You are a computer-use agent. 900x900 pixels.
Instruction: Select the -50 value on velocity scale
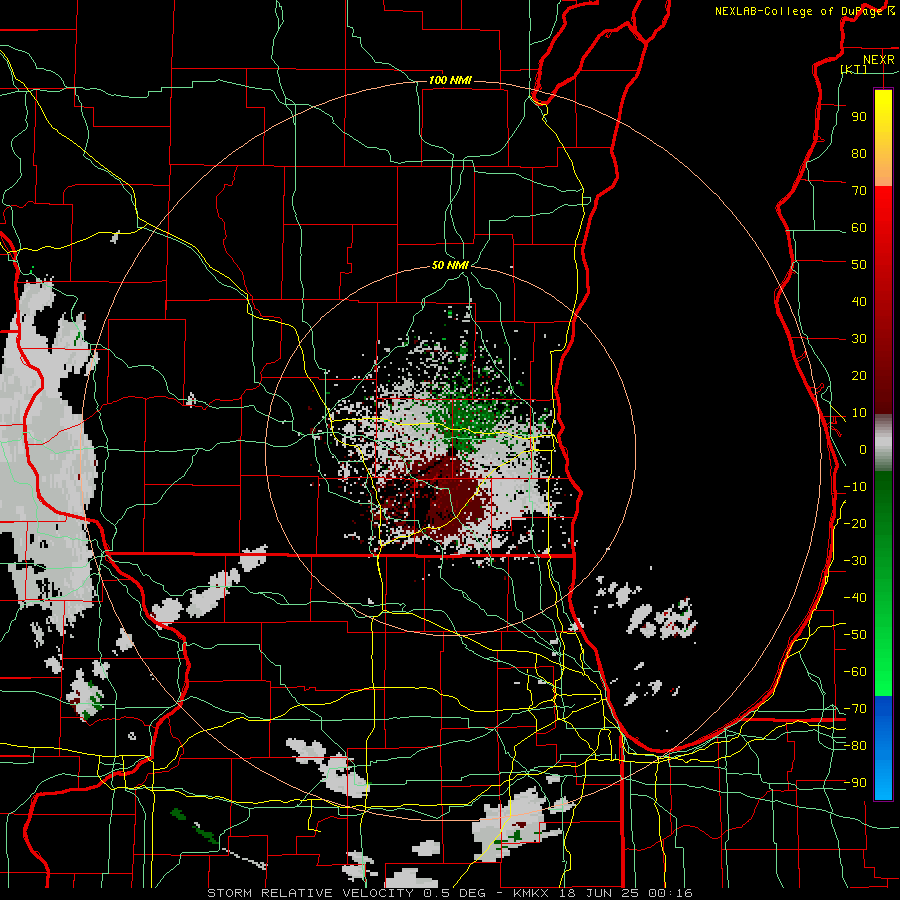(855, 635)
